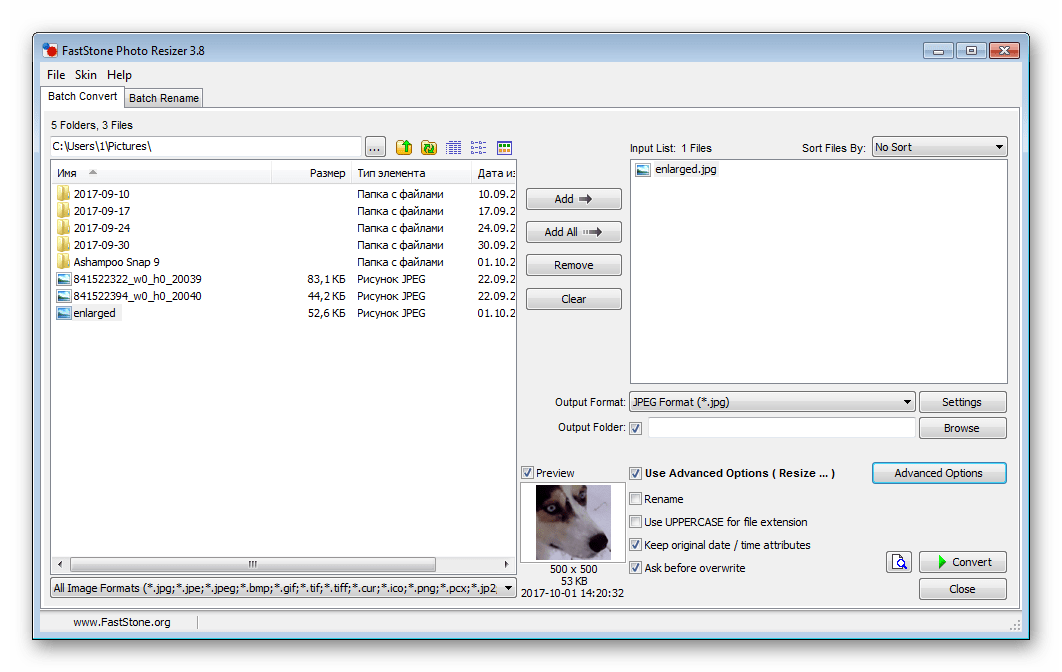Enable Use UPPERCASE for file extension

click(635, 522)
